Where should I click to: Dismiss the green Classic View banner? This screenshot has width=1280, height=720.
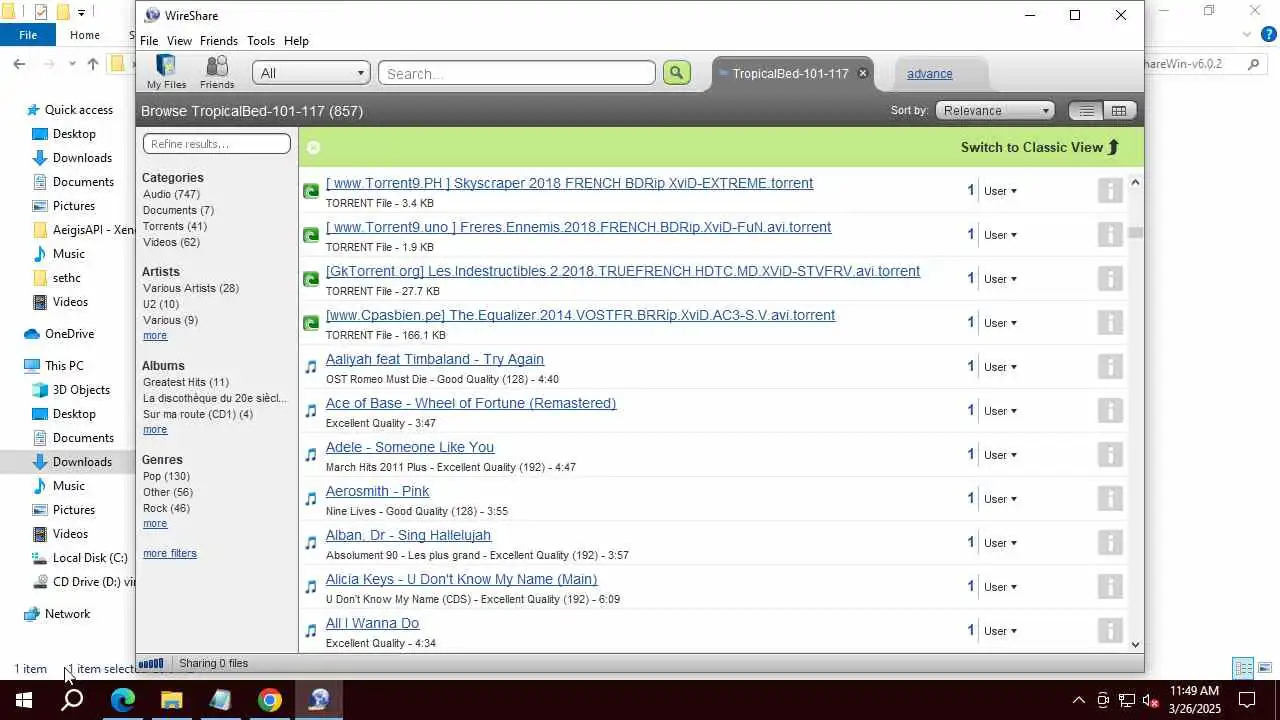pyautogui.click(x=313, y=147)
